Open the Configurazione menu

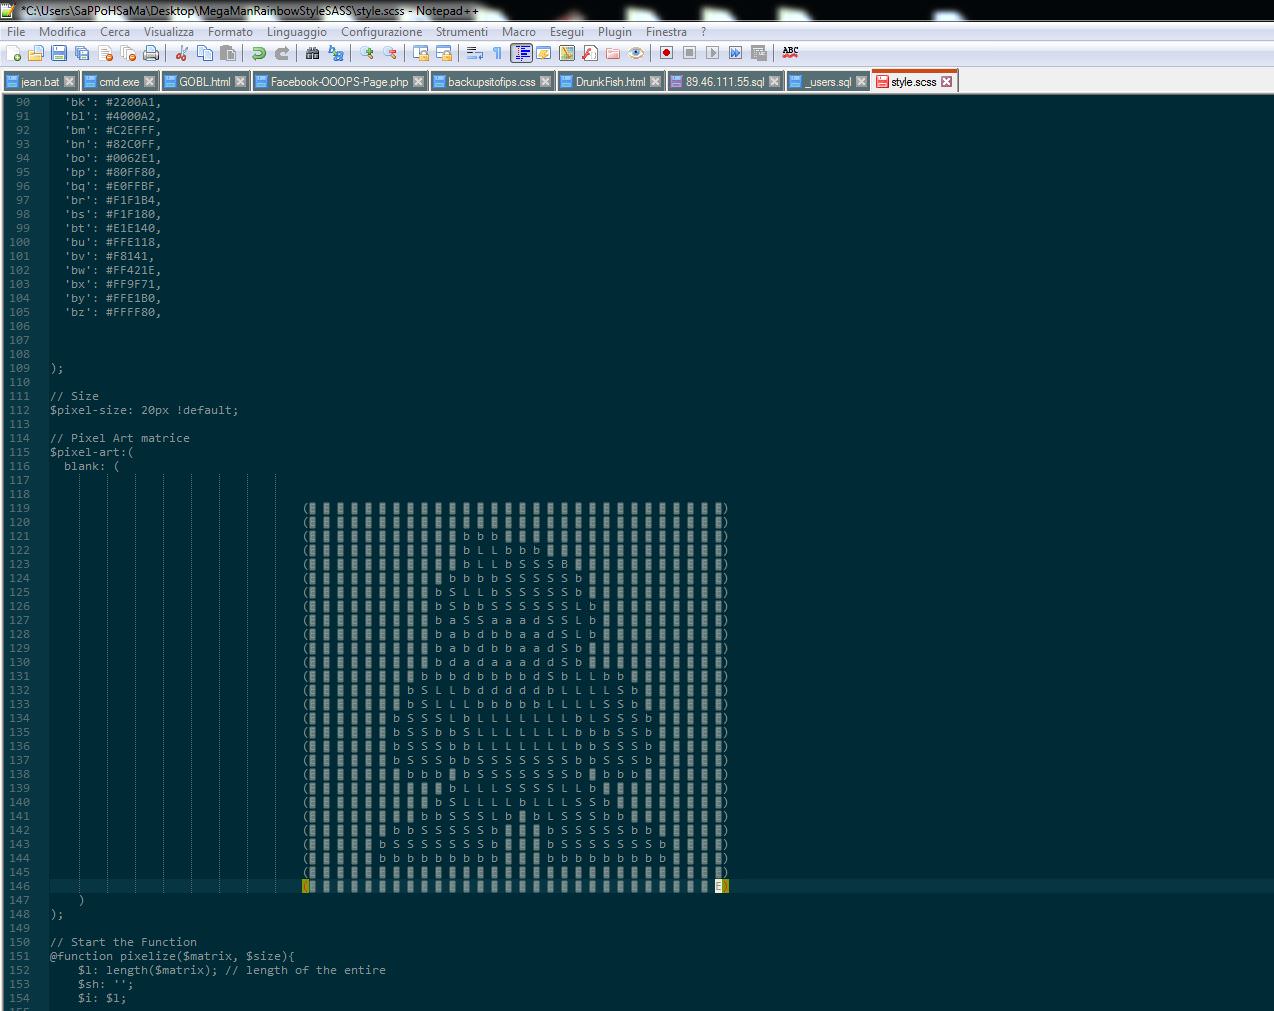pyautogui.click(x=382, y=32)
